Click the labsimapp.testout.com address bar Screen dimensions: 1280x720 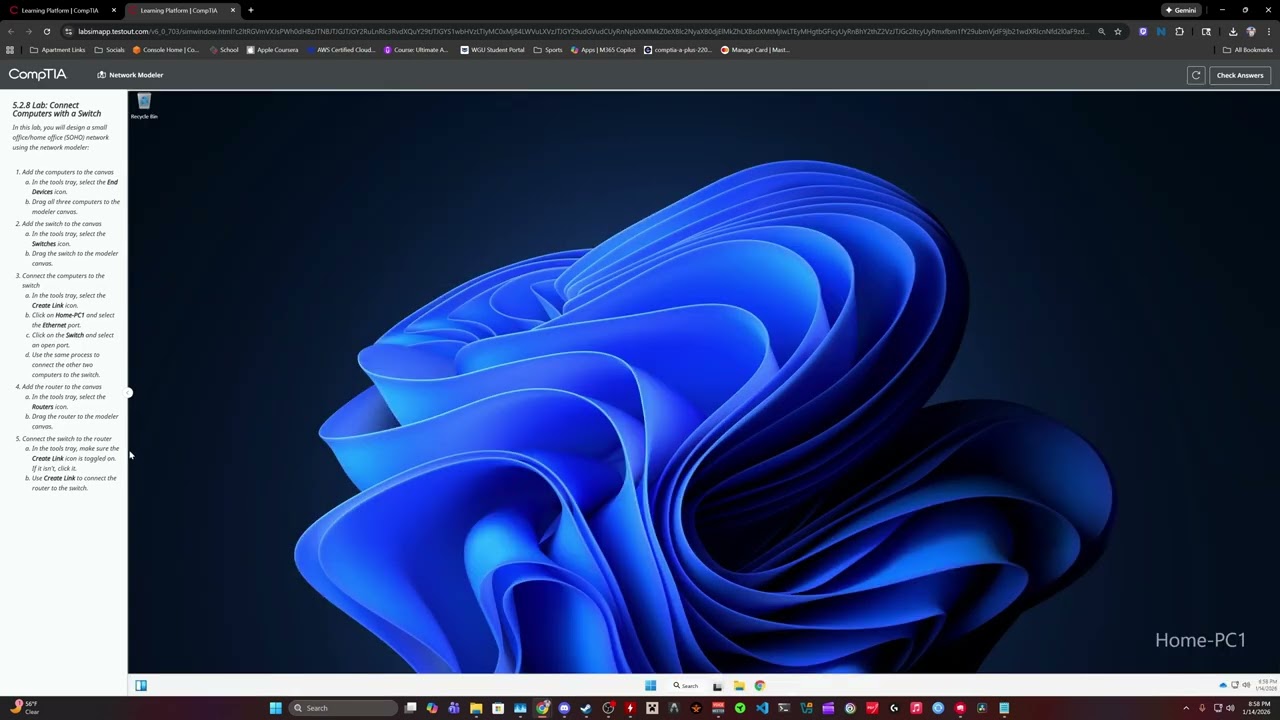[580, 31]
